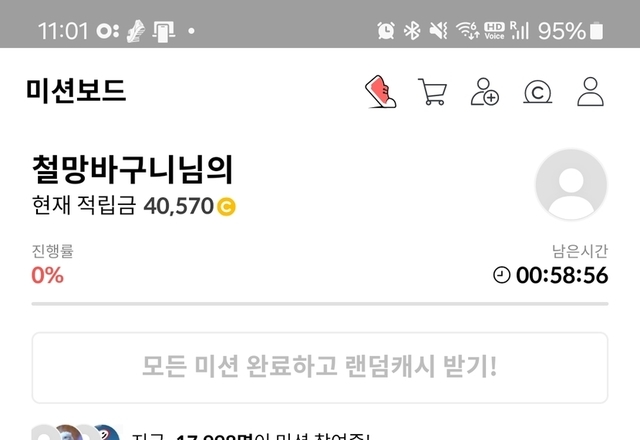The height and width of the screenshot is (440, 640).
Task: Tap the battery 95% indicator
Action: click(570, 31)
